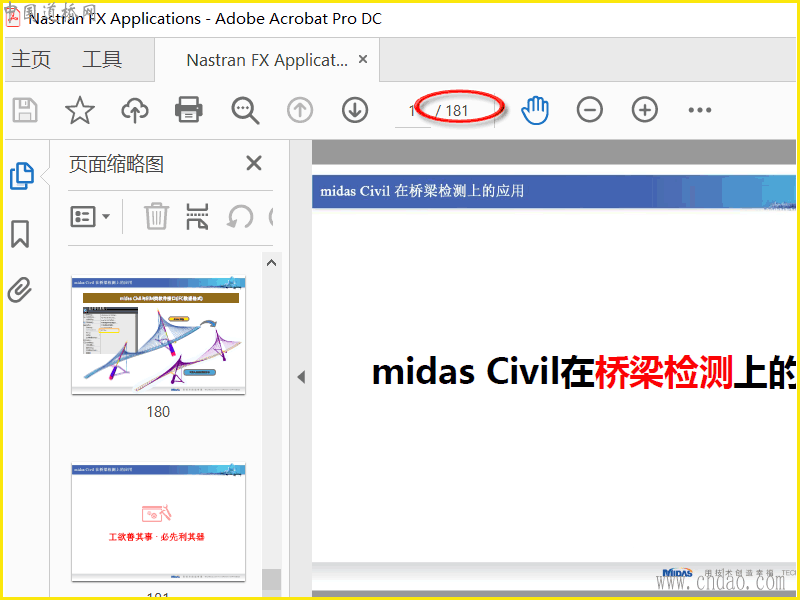
Task: Click the thumbnail scrollbar up arrow
Action: (271, 263)
